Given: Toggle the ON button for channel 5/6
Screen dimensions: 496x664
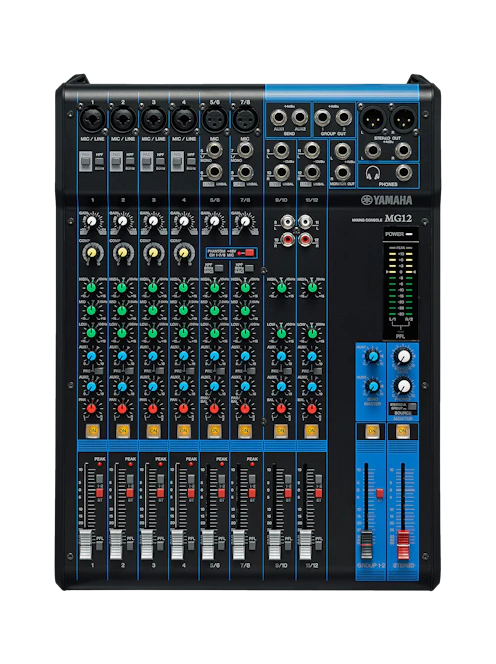Looking at the screenshot, I should pos(214,431).
